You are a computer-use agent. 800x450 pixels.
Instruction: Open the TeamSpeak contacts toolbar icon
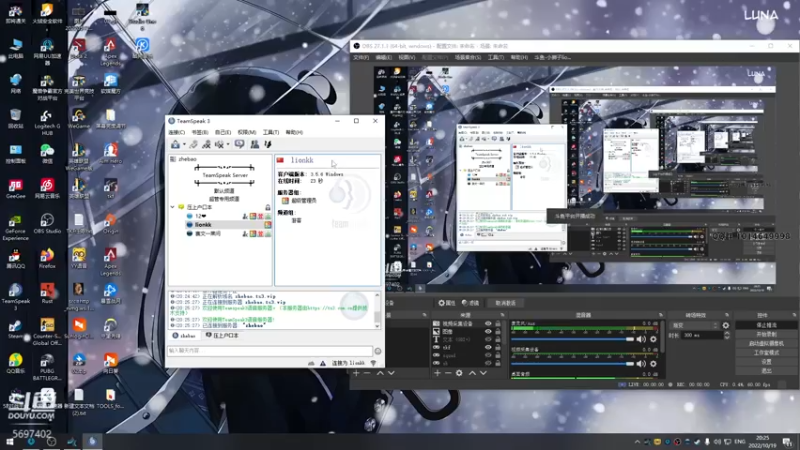pyautogui.click(x=255, y=144)
